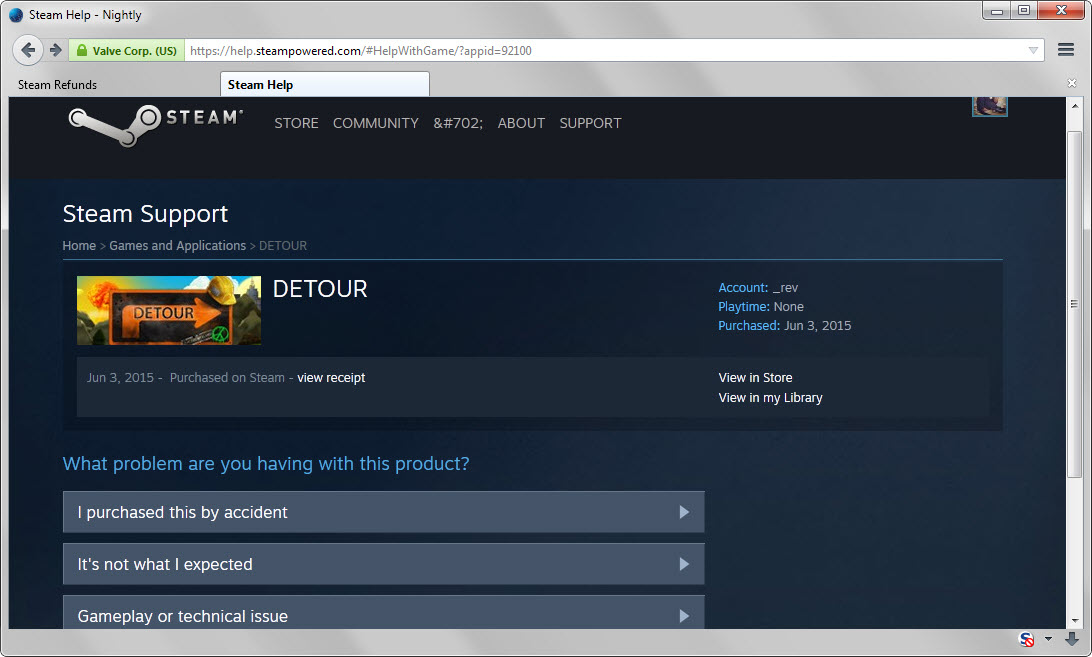1092x657 pixels.
Task: Click the arrow on 'It's not what I expected'
Action: 684,564
